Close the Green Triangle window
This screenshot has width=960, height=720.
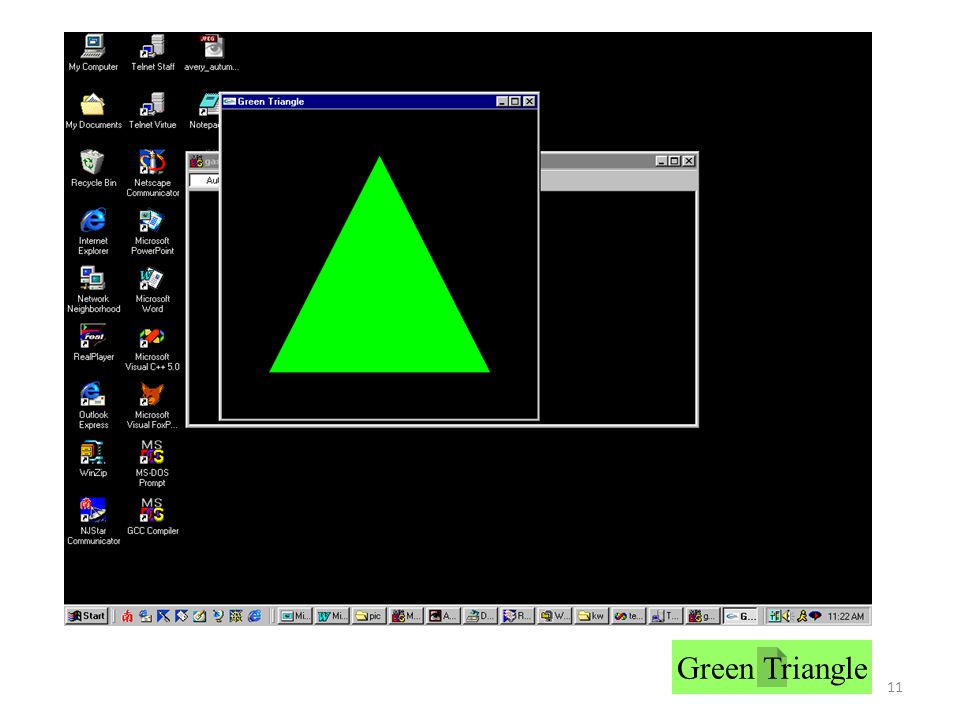click(x=530, y=102)
